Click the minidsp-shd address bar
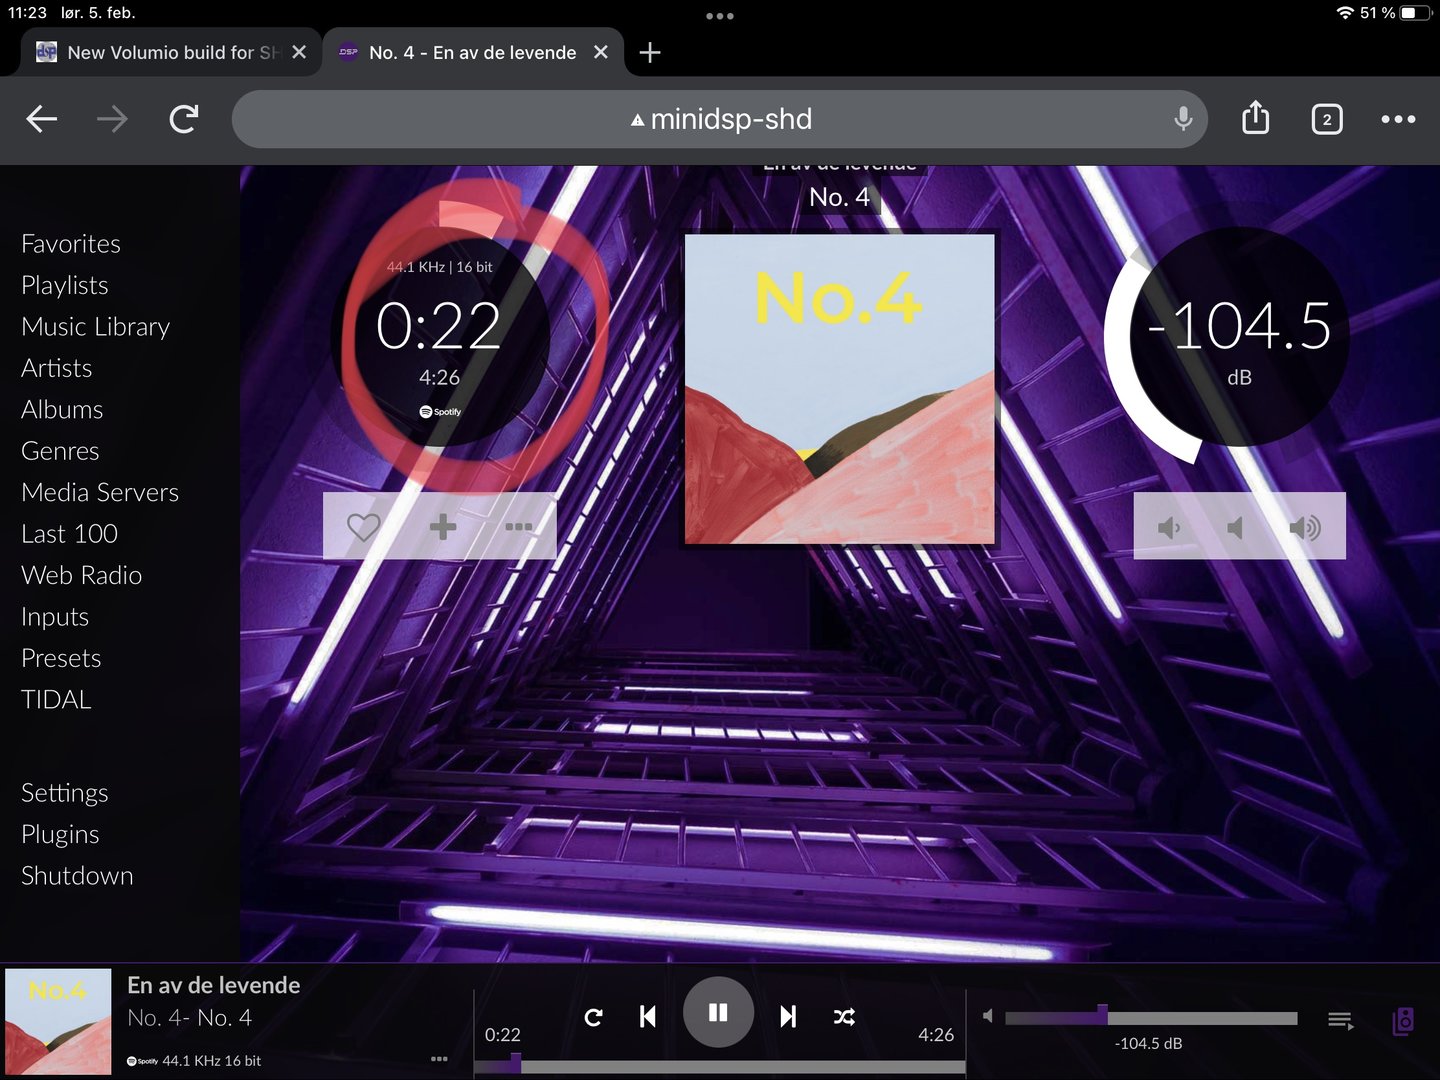The image size is (1440, 1080). click(x=720, y=119)
